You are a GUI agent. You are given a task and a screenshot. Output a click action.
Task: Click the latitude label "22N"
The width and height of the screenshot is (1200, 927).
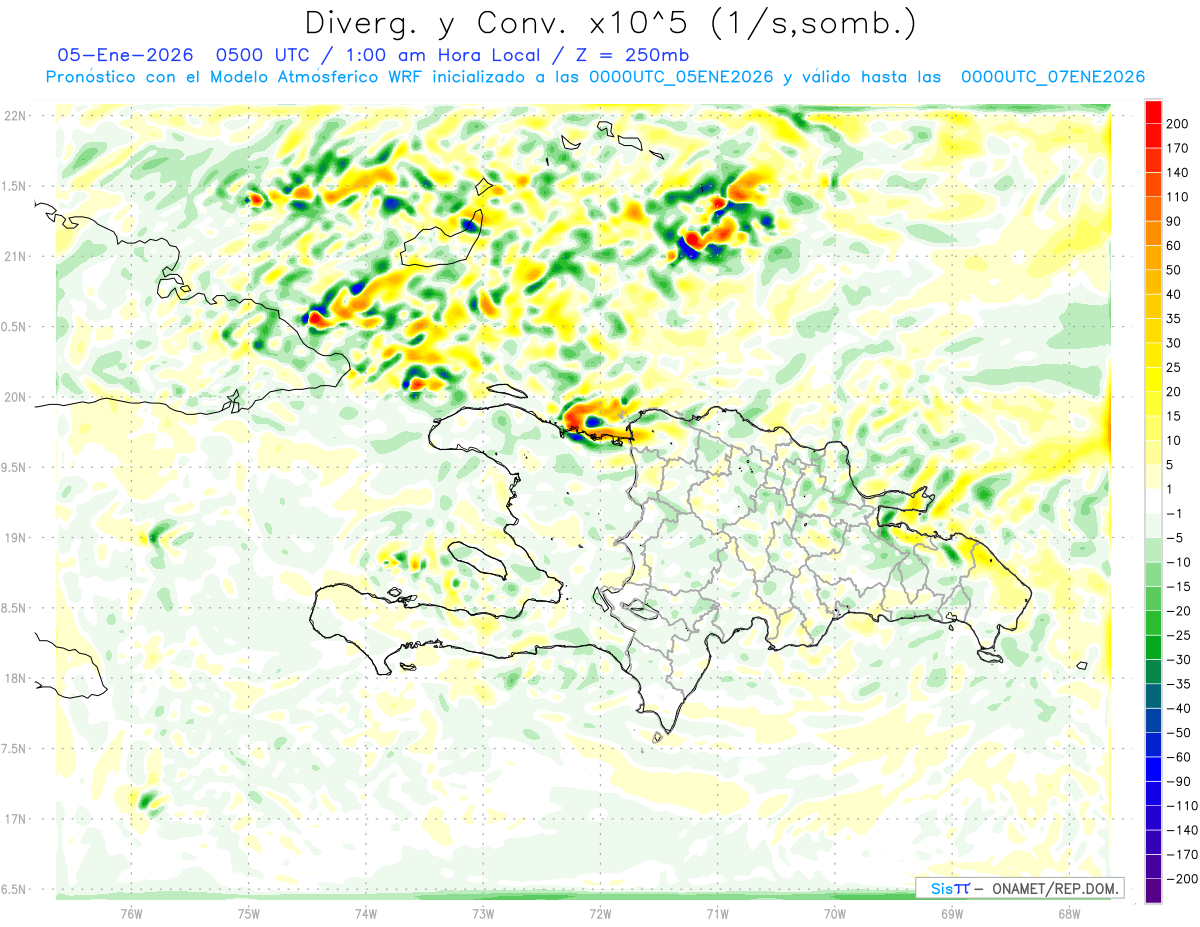click(x=15, y=116)
